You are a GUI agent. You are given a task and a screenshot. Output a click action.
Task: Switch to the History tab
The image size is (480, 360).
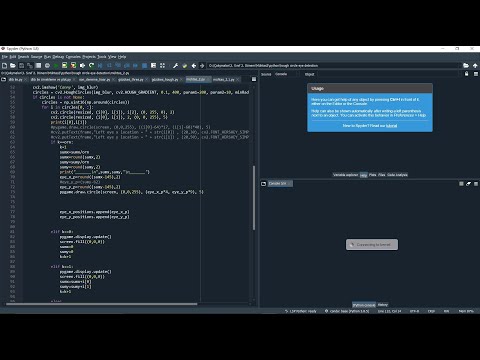pyautogui.click(x=383, y=305)
